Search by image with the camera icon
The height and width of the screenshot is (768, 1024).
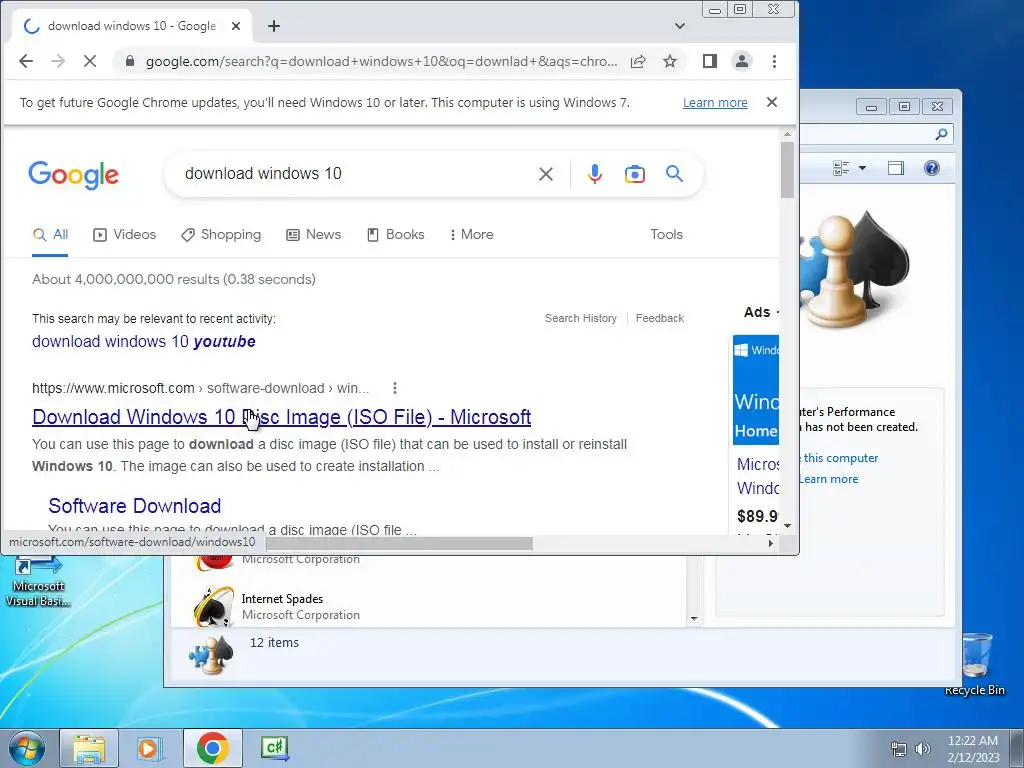tap(635, 174)
